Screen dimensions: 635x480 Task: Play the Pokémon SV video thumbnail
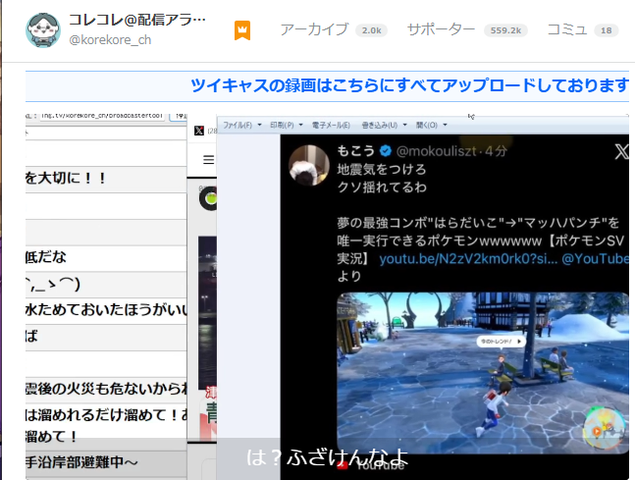coord(483,373)
